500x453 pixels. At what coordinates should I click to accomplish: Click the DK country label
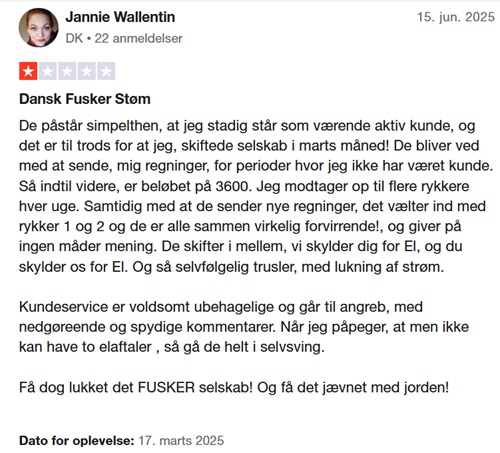pos(74,39)
